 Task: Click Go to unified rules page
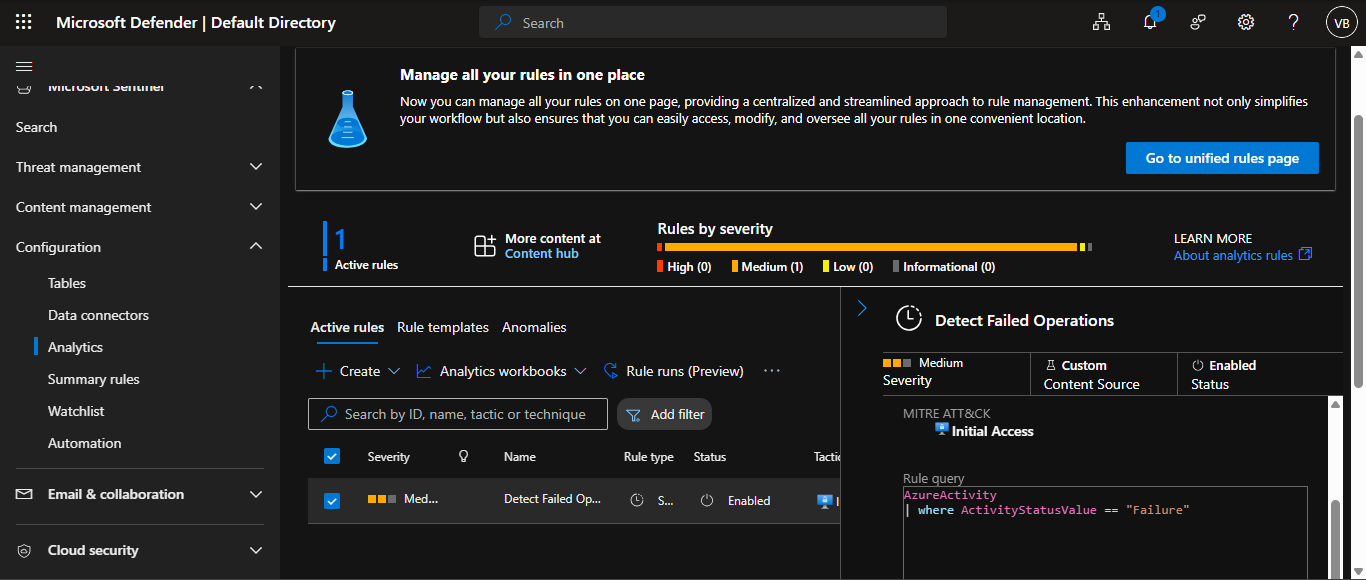(x=1222, y=158)
